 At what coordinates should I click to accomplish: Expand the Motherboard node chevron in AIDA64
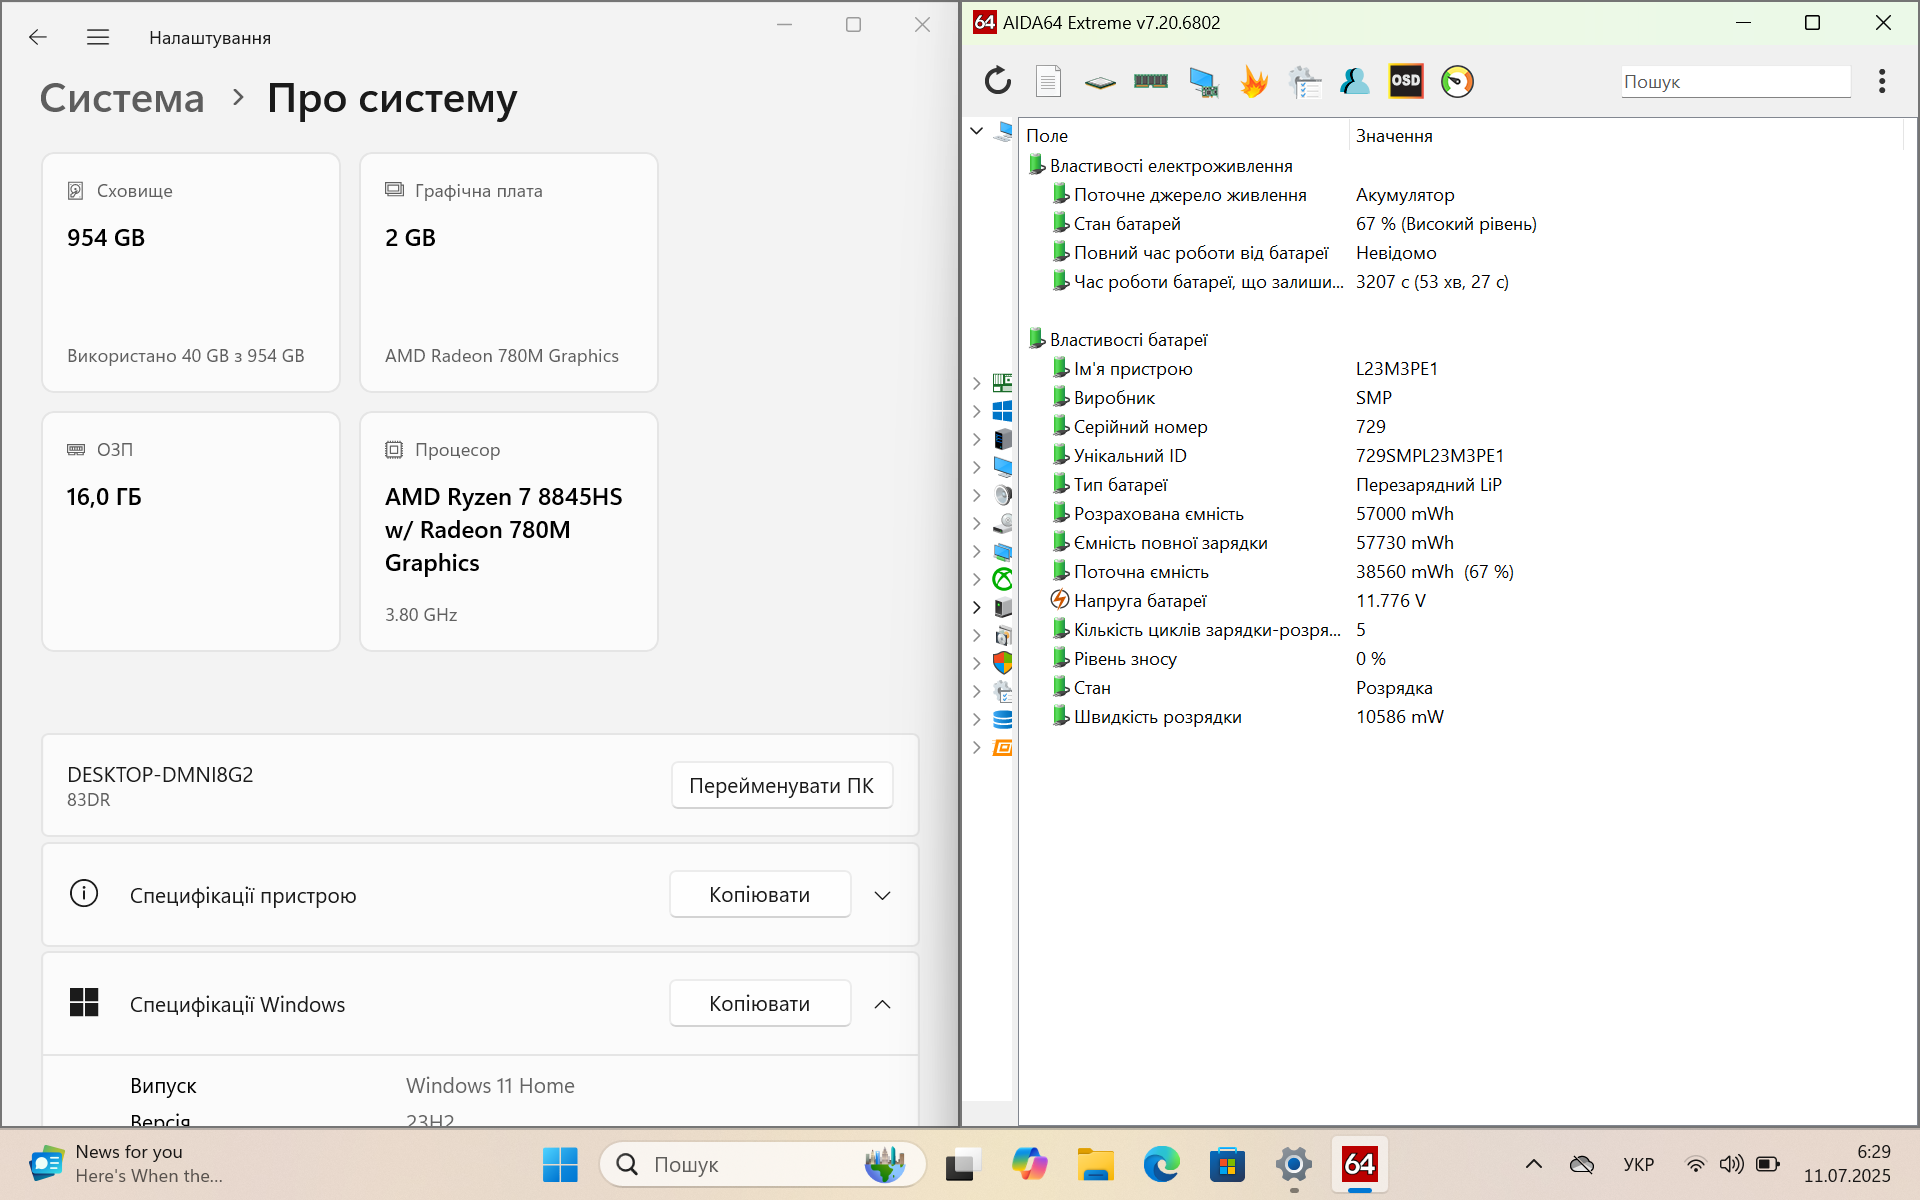click(977, 383)
